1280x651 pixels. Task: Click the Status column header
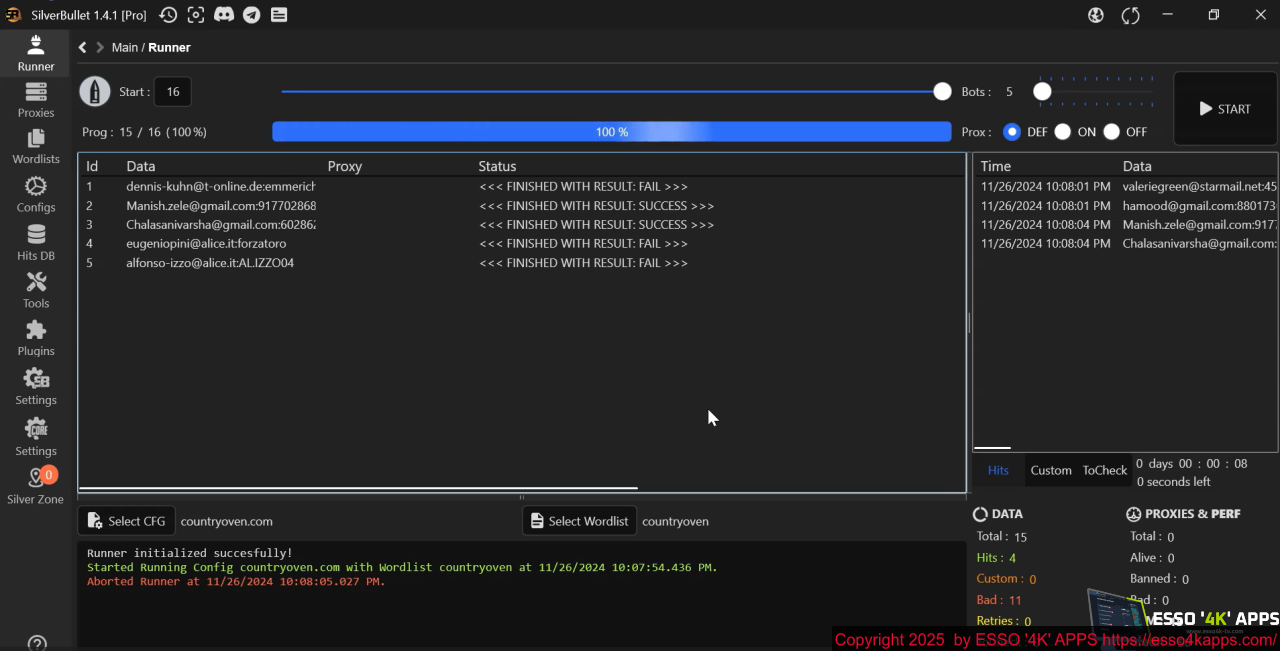497,166
